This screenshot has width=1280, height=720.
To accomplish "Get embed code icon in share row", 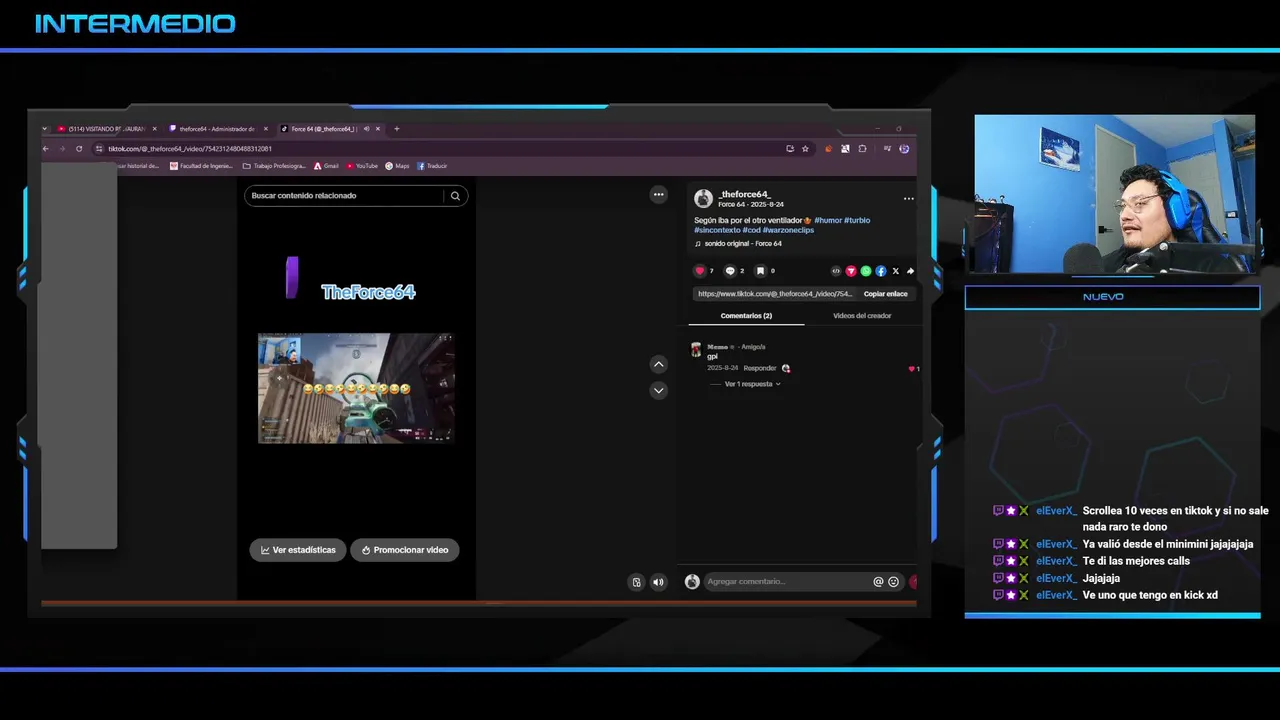I will click(836, 271).
